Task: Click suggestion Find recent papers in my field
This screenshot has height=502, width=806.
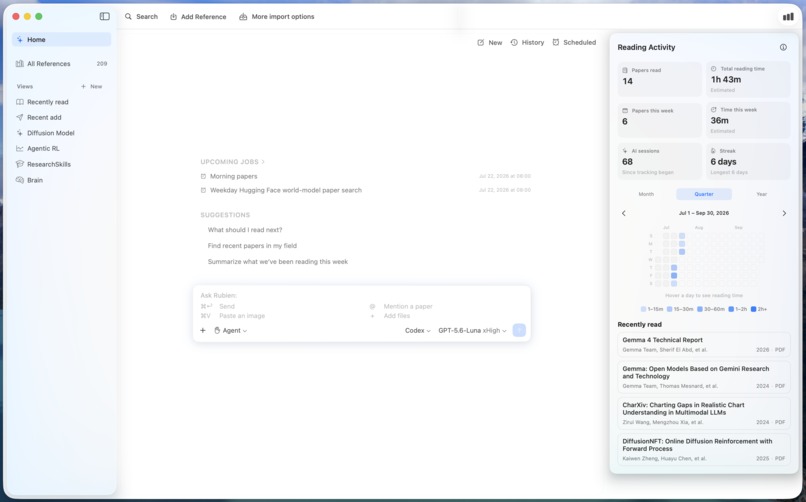Action: coord(252,246)
